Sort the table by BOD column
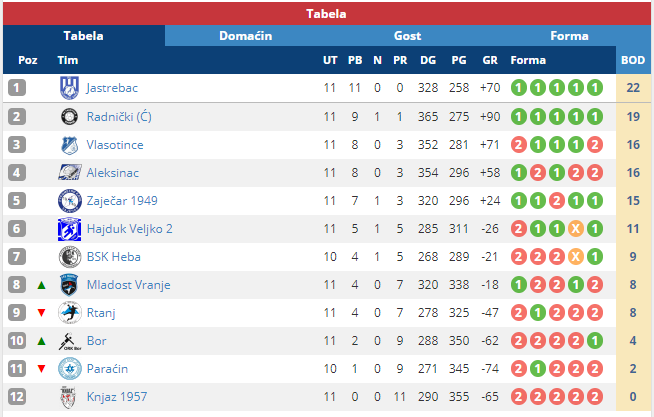 tap(632, 60)
